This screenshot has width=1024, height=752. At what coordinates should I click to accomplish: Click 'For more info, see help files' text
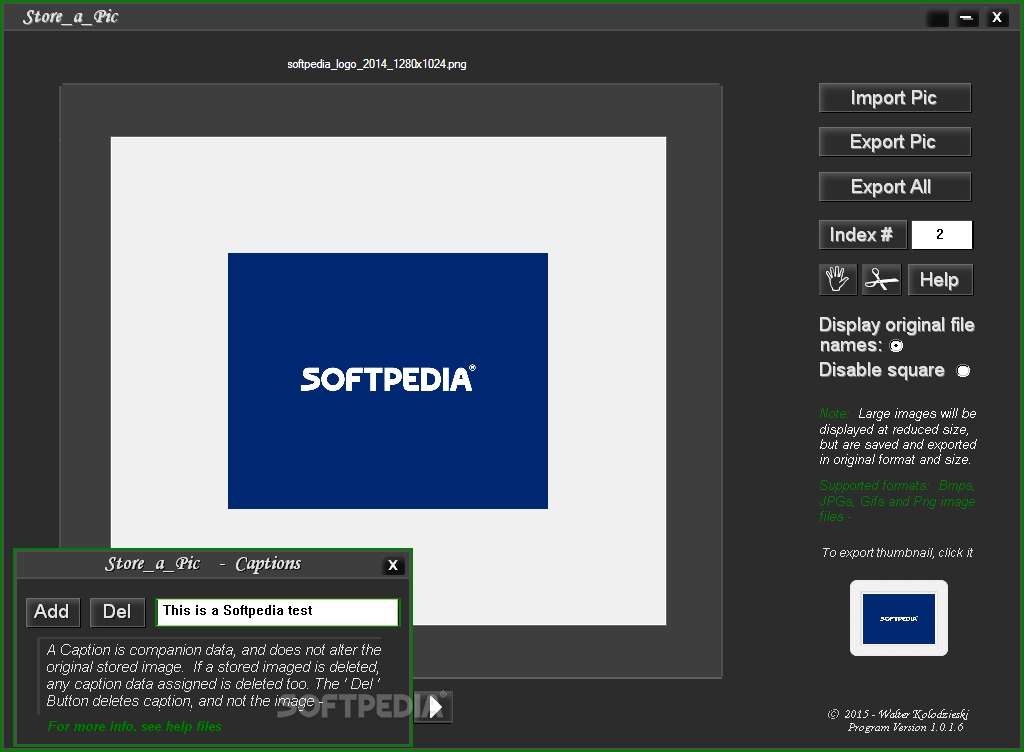click(x=135, y=727)
